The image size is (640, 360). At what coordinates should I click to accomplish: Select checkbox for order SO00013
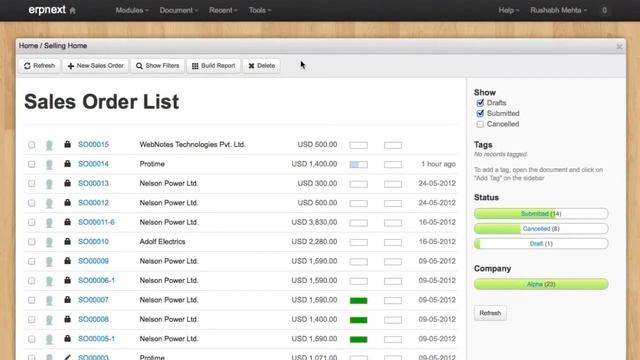pyautogui.click(x=31, y=184)
